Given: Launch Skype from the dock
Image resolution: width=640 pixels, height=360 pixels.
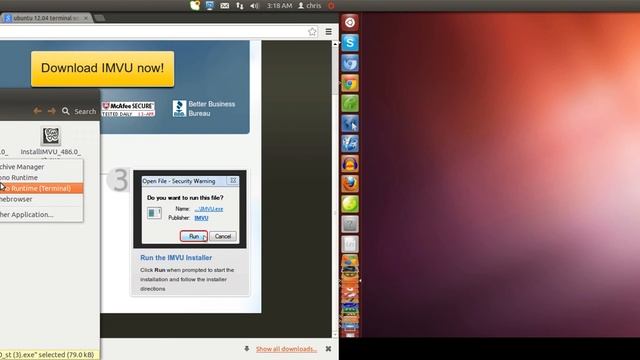Looking at the screenshot, I should [x=350, y=43].
